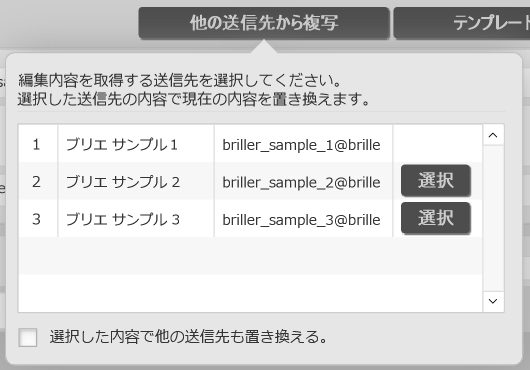Click the checkbox label text about replacing other recipients
This screenshot has width=530, height=370.
189,337
